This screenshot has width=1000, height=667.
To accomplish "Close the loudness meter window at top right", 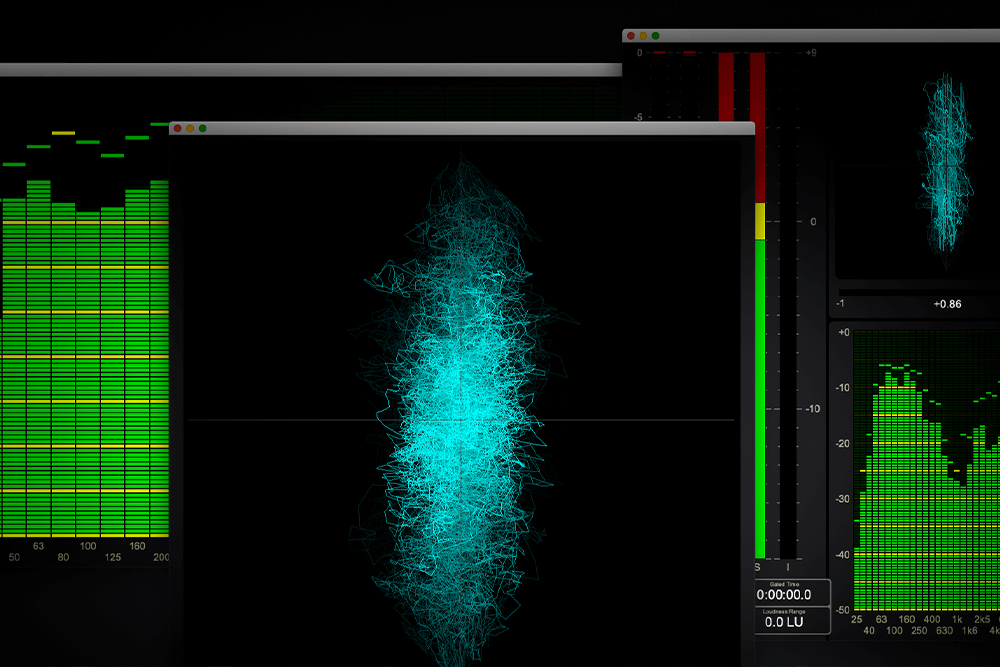I will pyautogui.click(x=631, y=35).
